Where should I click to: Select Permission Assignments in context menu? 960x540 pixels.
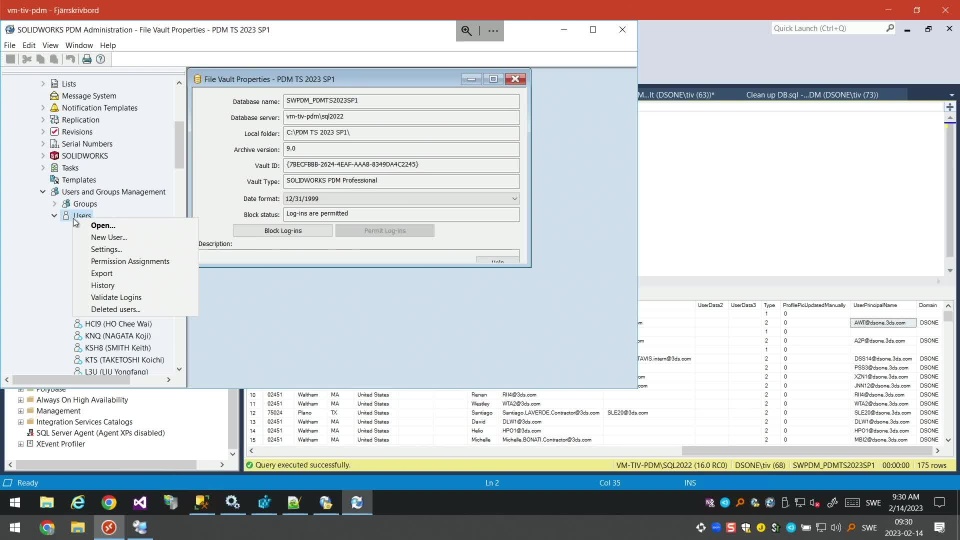coord(130,261)
